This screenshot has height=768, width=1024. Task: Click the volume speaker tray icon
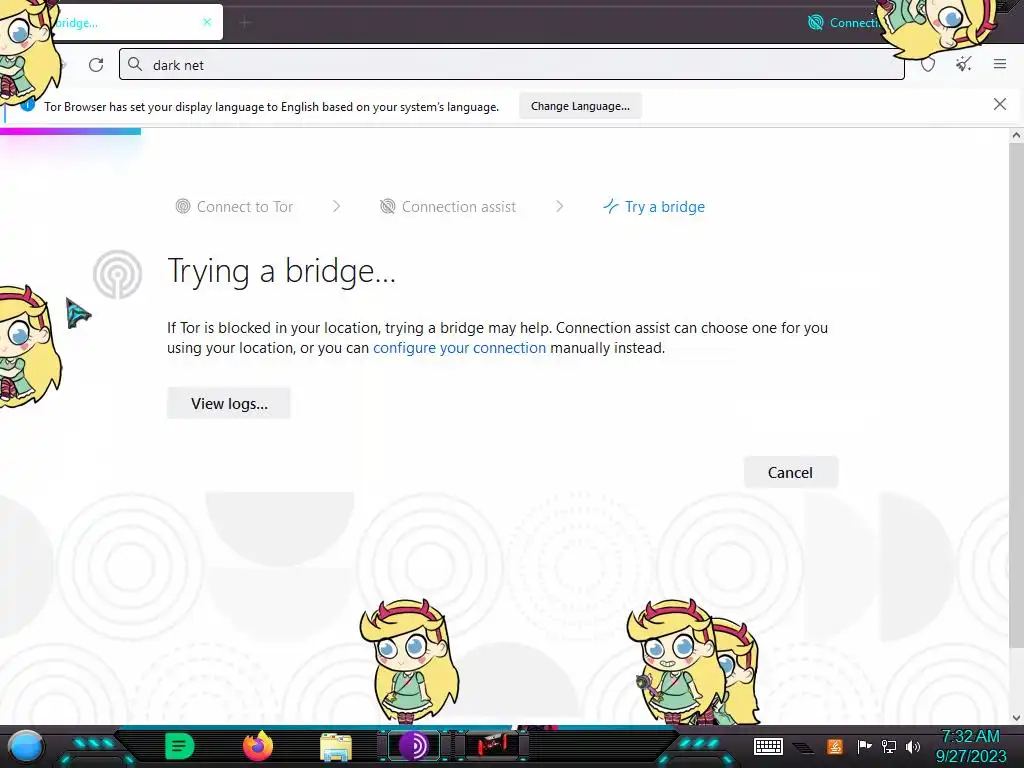(x=912, y=746)
